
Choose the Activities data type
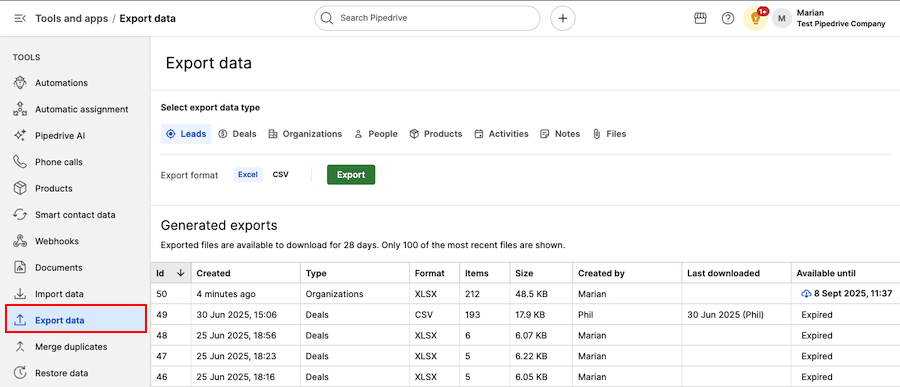click(x=502, y=134)
